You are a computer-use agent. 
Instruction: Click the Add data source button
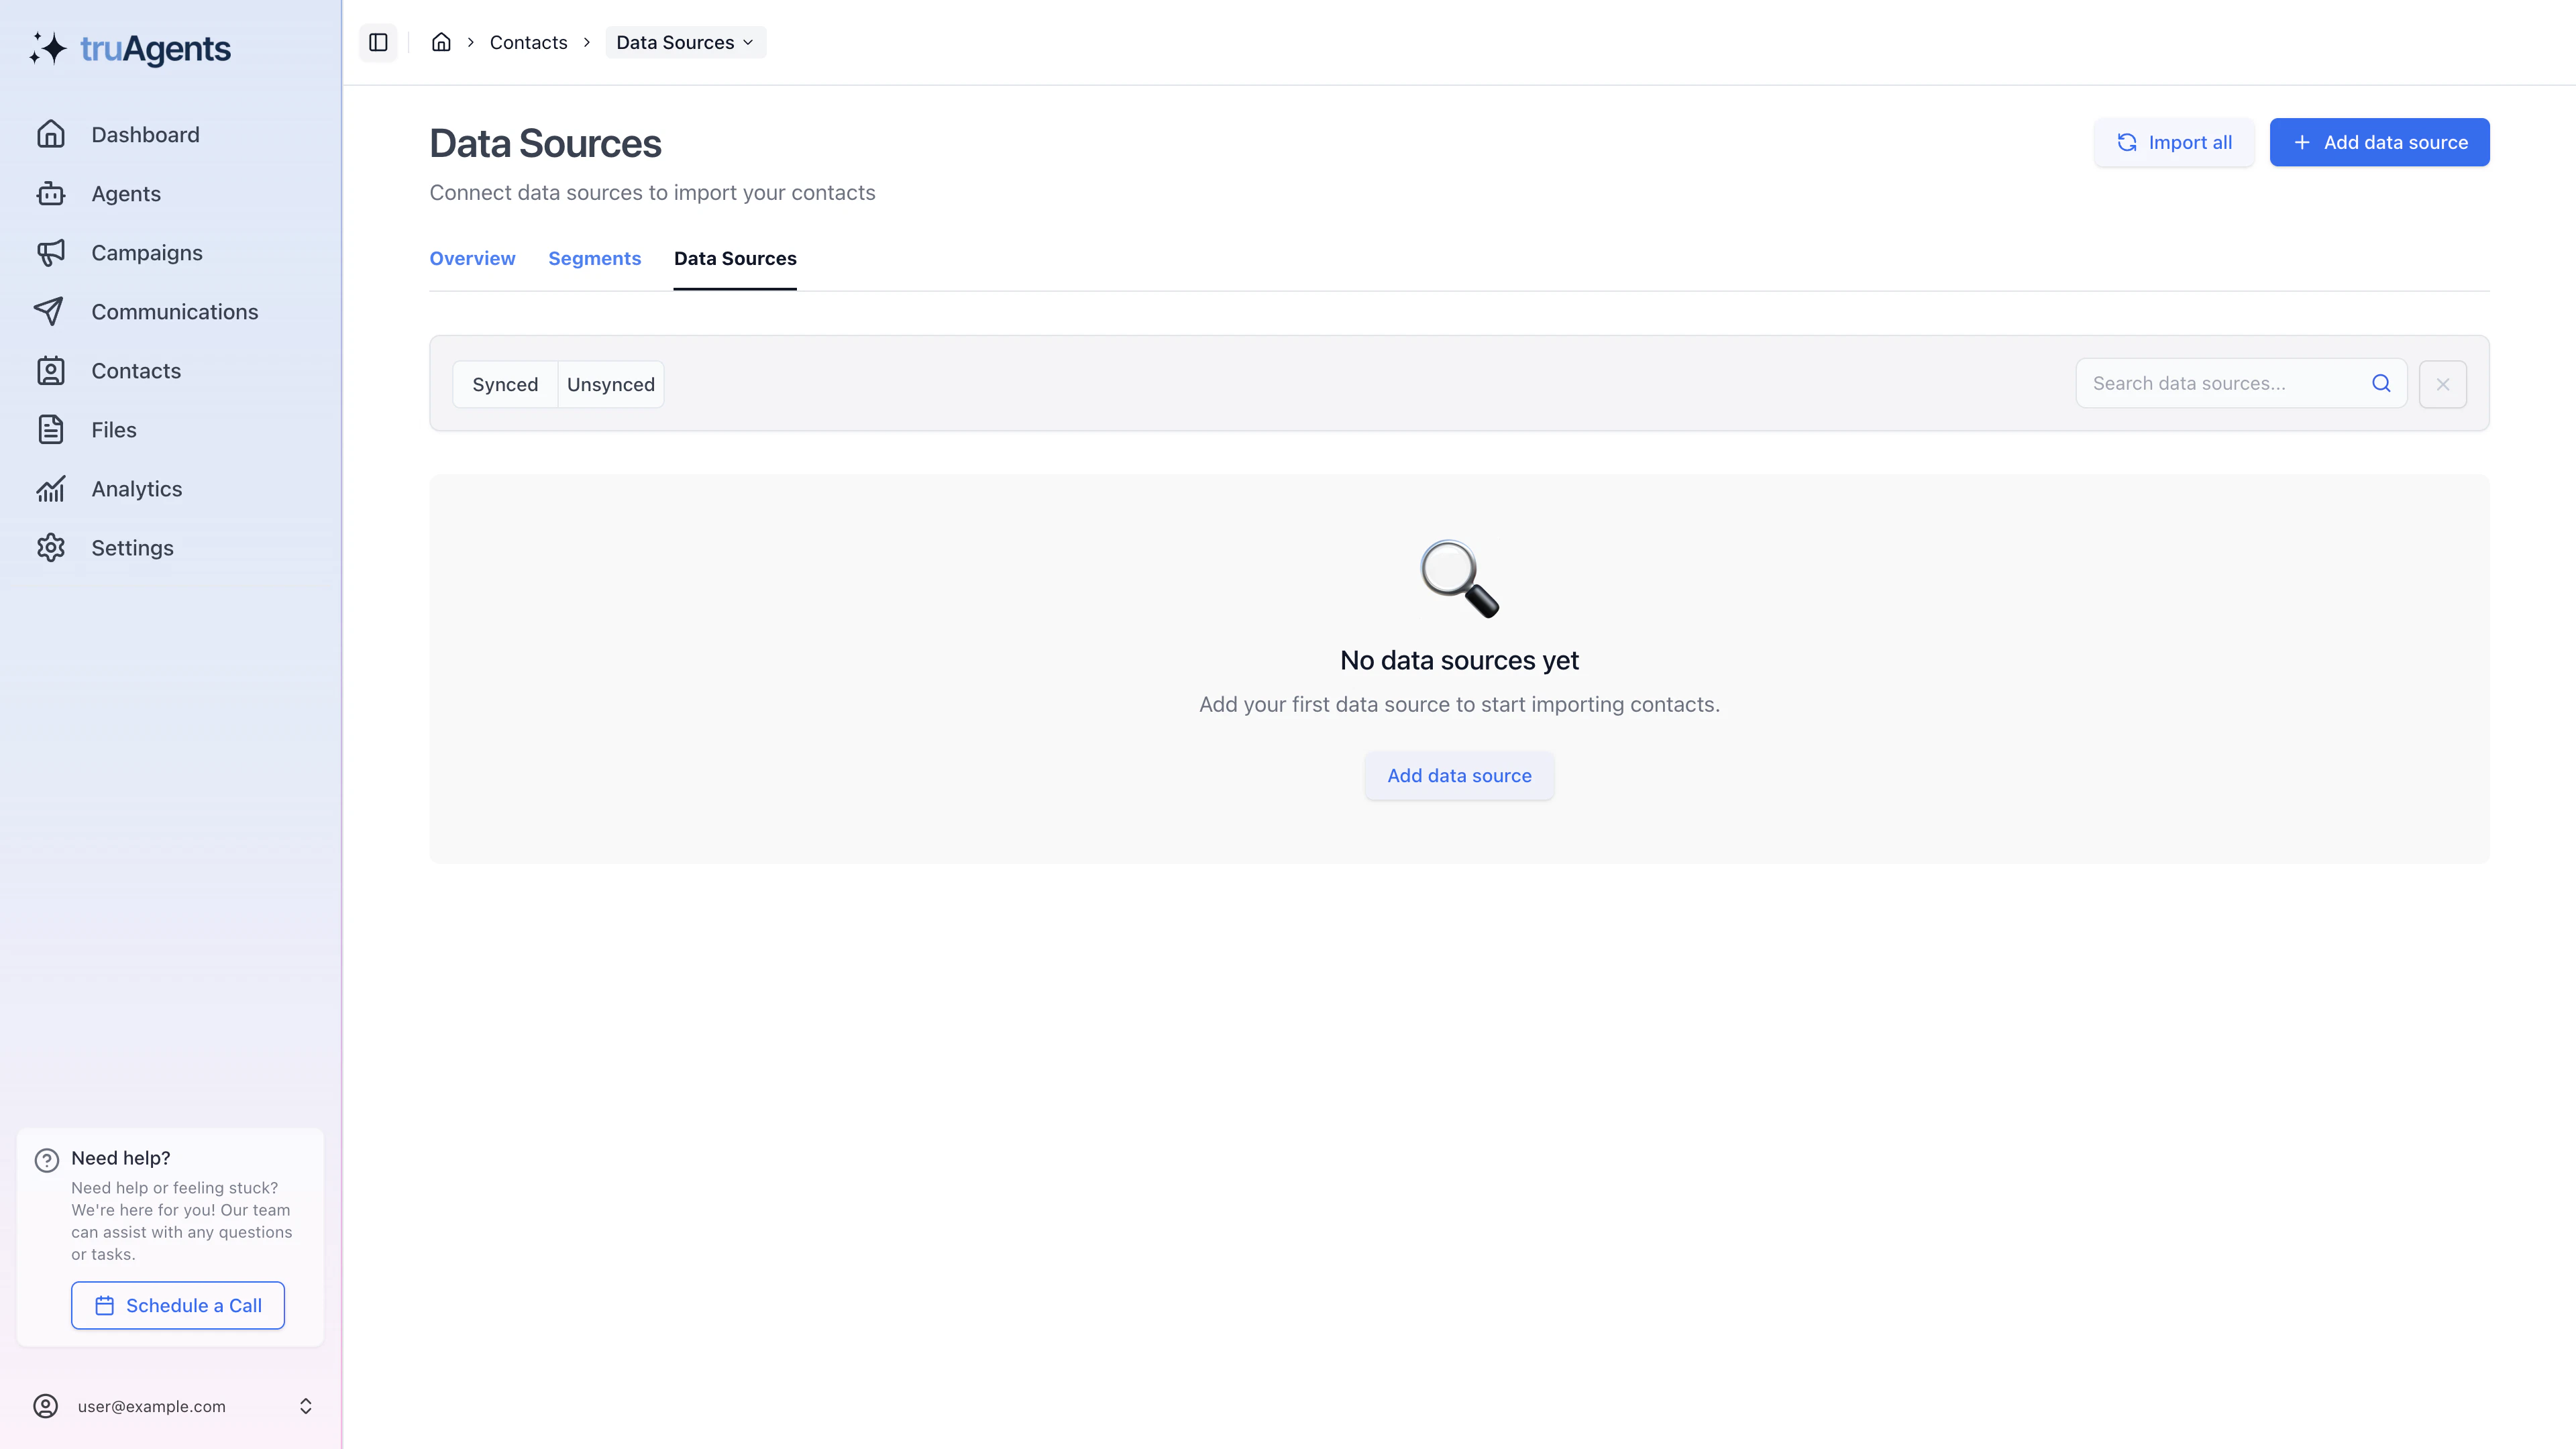[2379, 142]
